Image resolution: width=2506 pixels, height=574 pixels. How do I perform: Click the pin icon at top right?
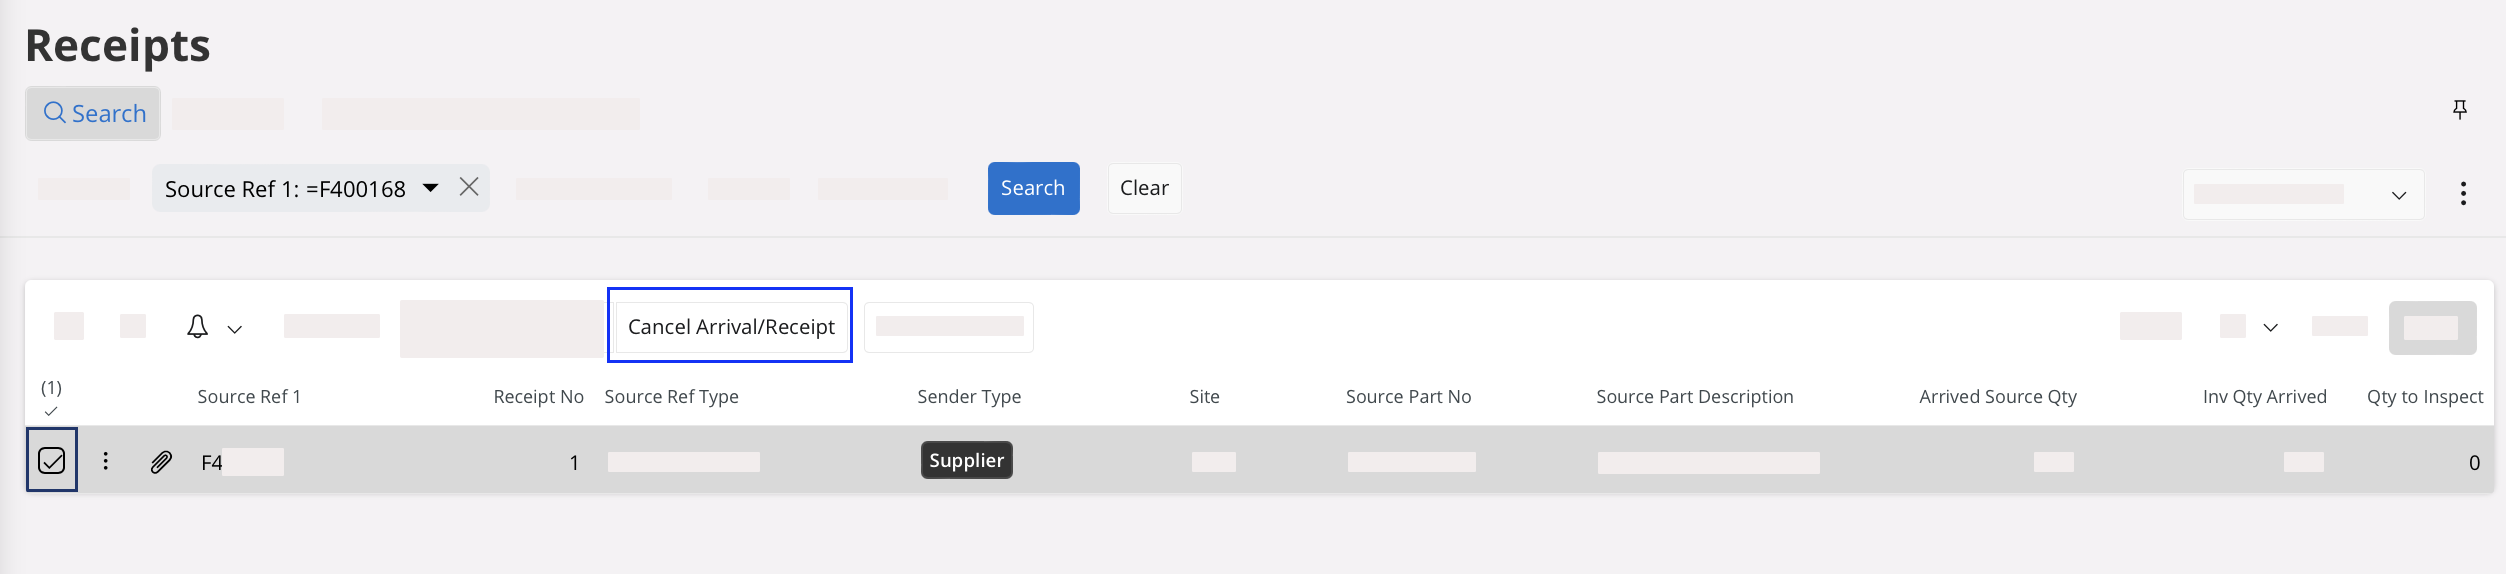point(2460,110)
